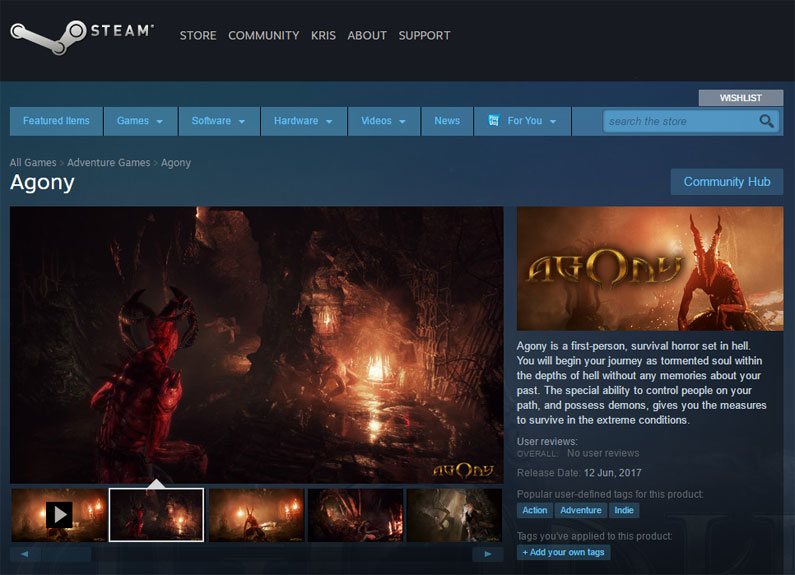795x575 pixels.
Task: Click the Indie tag
Action: [x=624, y=510]
